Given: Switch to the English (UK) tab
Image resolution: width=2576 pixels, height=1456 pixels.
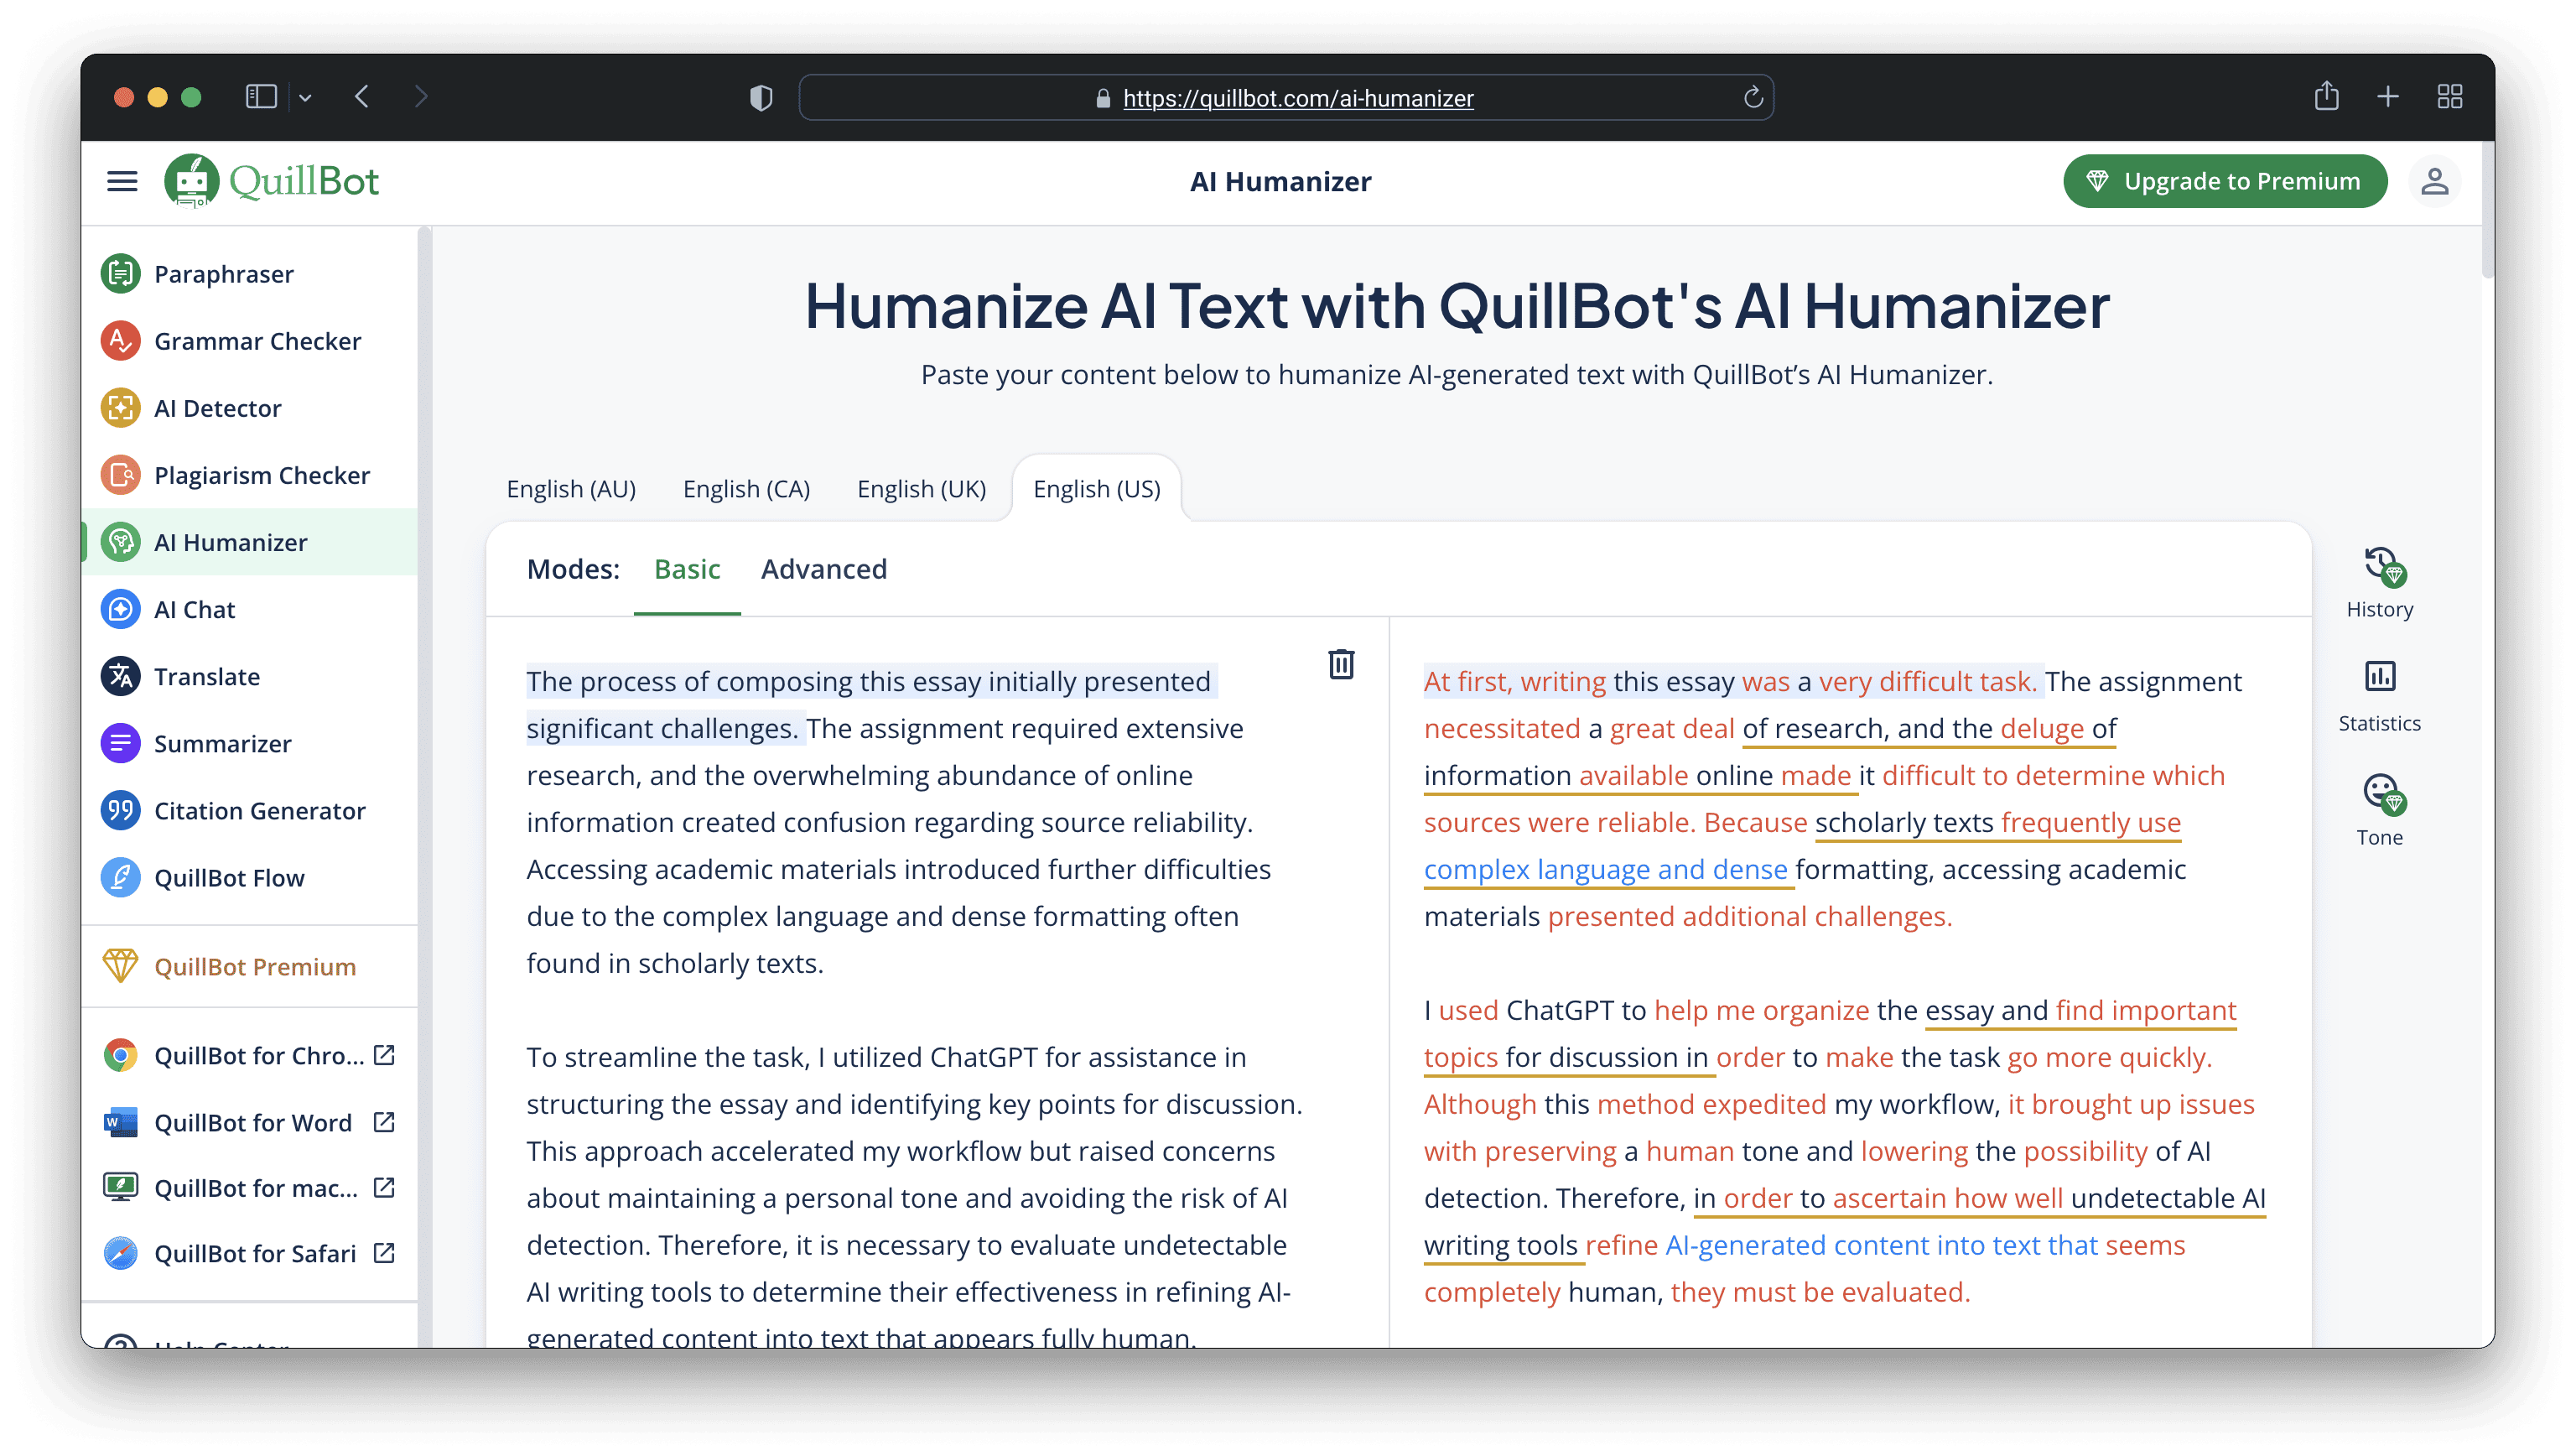Looking at the screenshot, I should point(921,489).
